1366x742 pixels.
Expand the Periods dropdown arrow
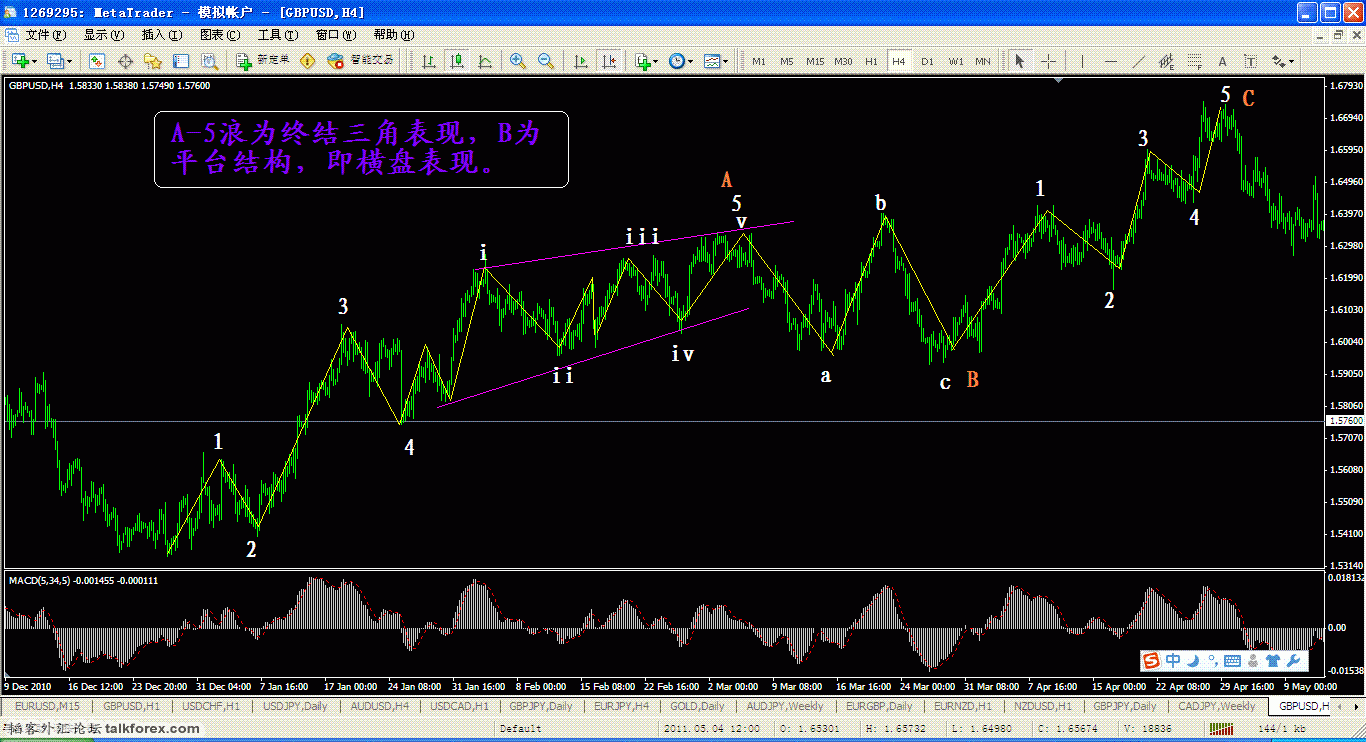tap(691, 61)
